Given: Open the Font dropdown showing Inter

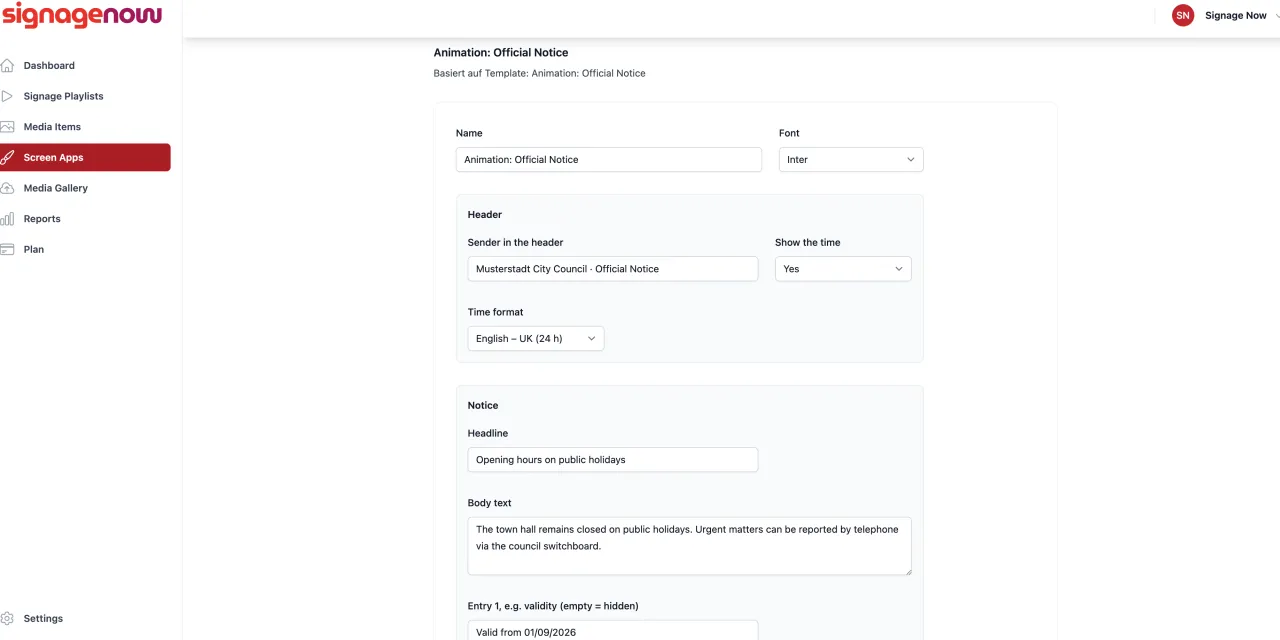Looking at the screenshot, I should click(851, 160).
